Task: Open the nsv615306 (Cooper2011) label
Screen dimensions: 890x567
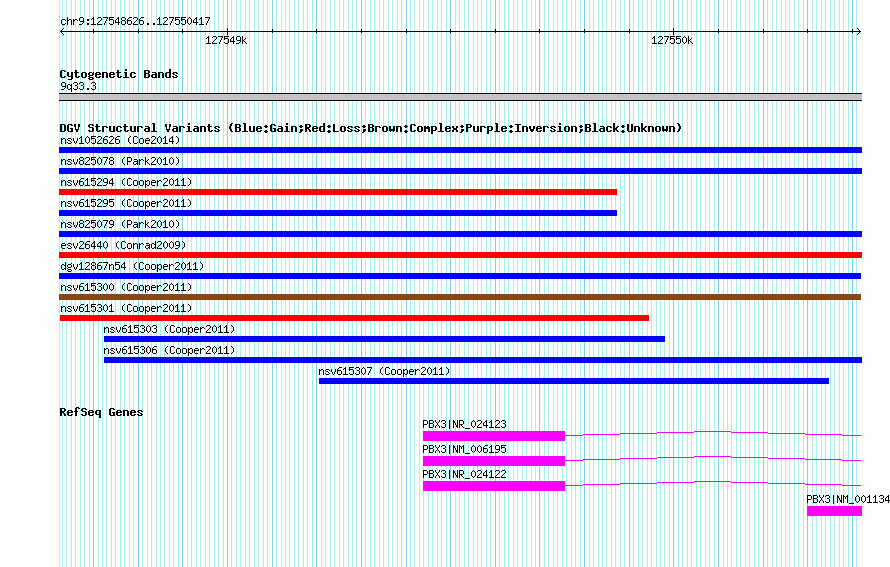Action: click(169, 350)
